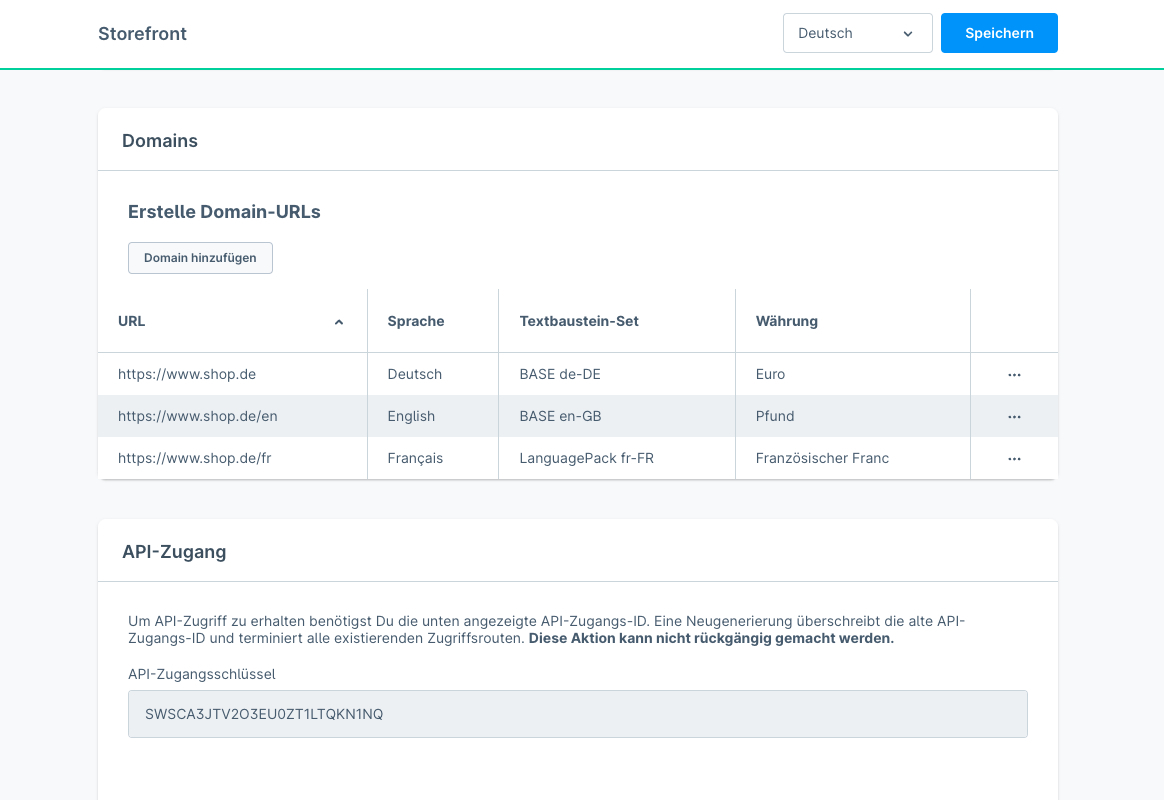Toggle URL column sort arrow
This screenshot has height=800, width=1164.
click(338, 322)
